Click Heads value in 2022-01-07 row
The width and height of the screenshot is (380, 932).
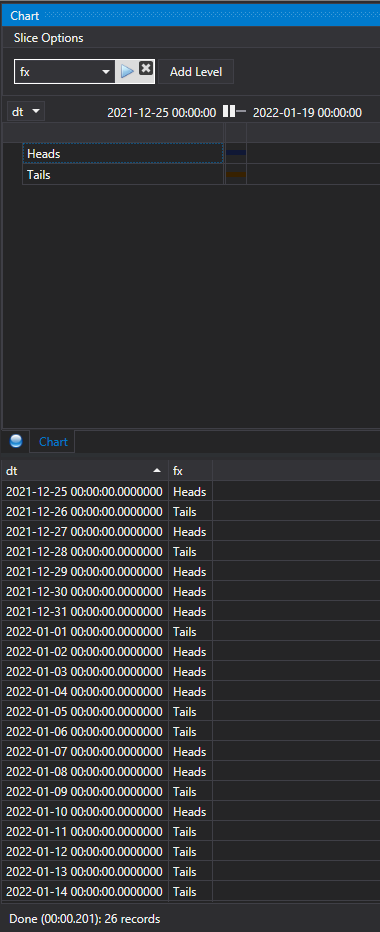coord(190,751)
